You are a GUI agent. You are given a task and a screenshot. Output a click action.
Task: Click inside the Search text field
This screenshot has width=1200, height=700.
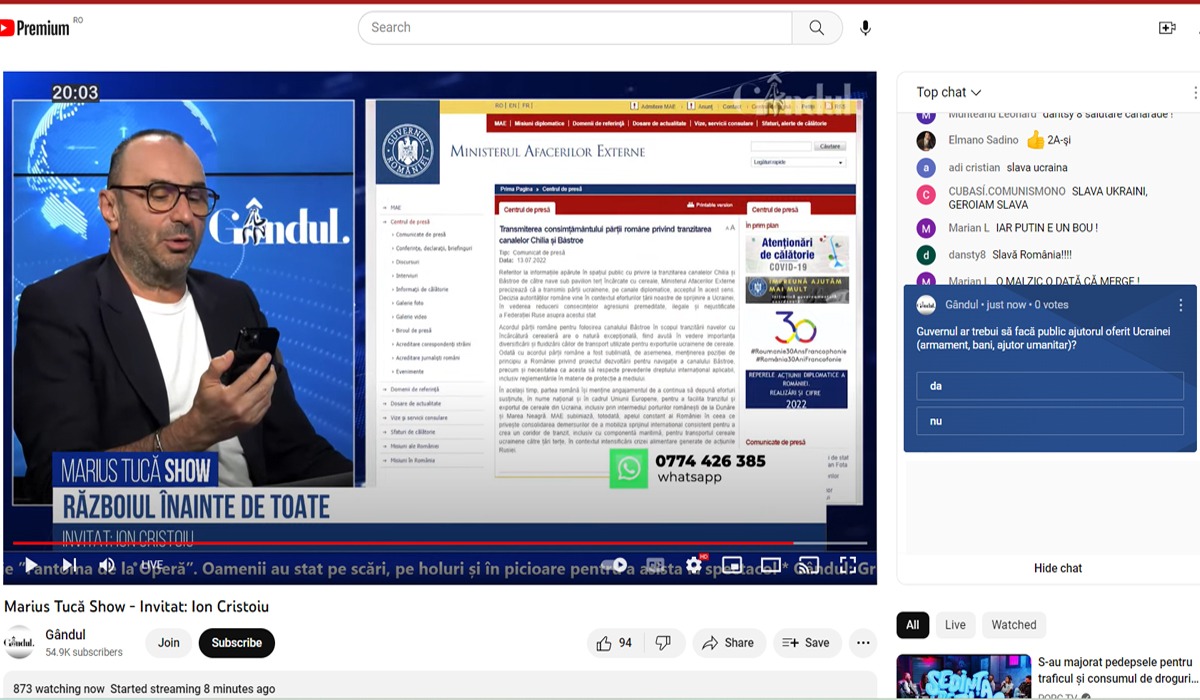pos(575,28)
